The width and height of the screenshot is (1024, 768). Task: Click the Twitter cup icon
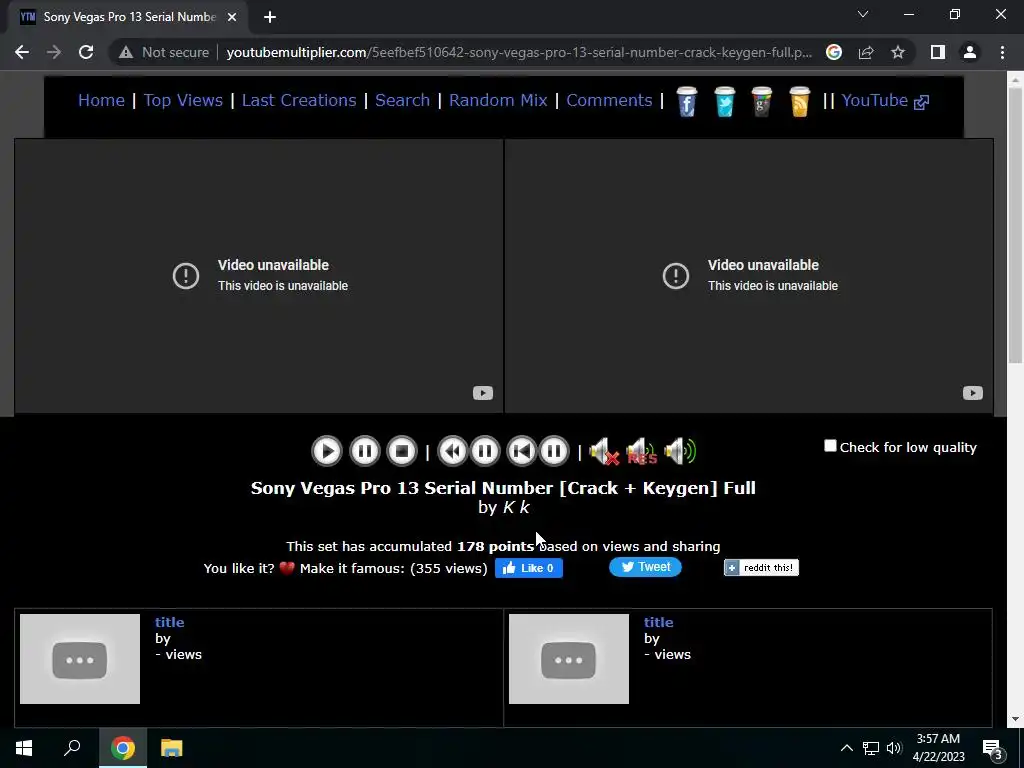click(724, 102)
